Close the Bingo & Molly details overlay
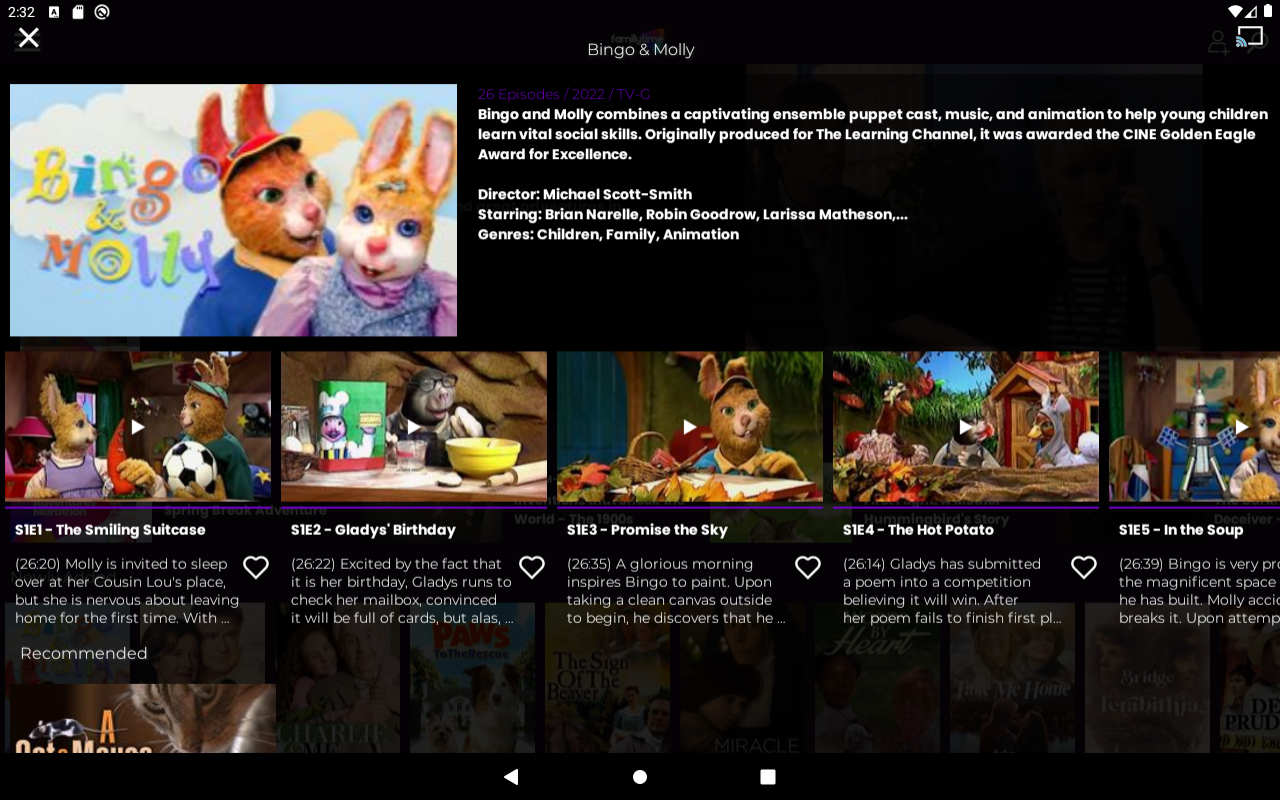 coord(29,38)
